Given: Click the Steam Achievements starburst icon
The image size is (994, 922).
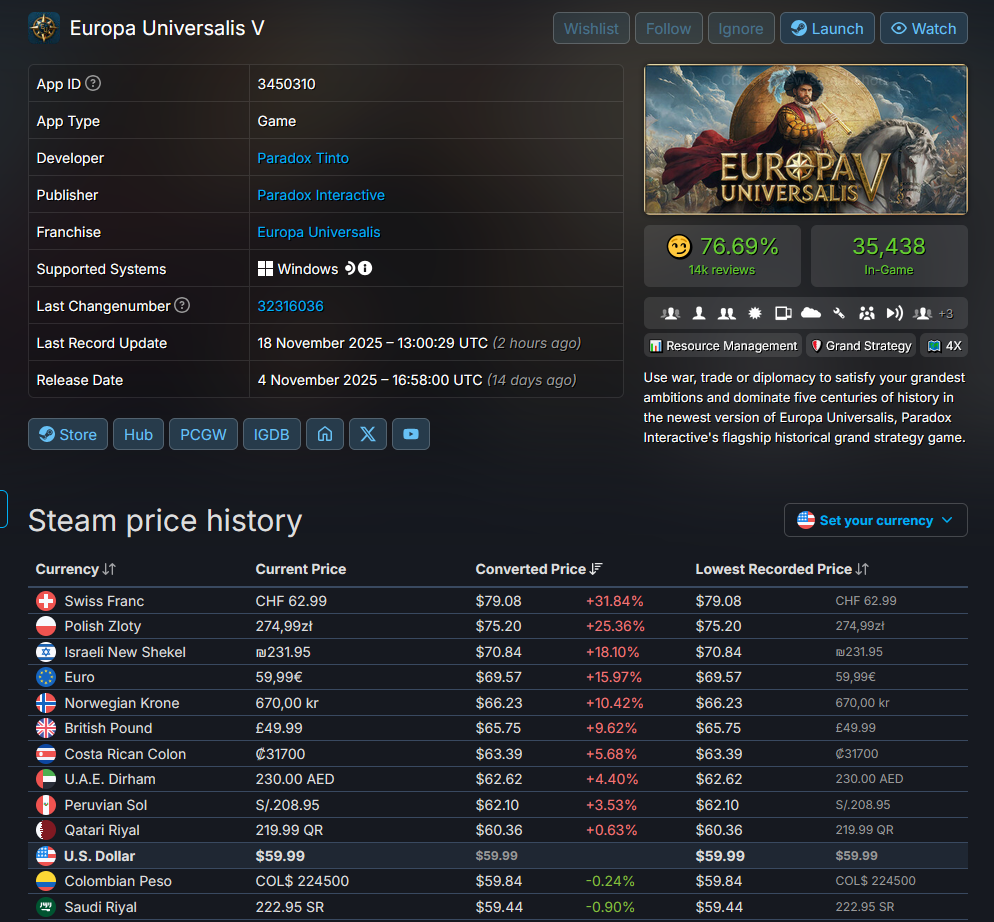Looking at the screenshot, I should 755,313.
